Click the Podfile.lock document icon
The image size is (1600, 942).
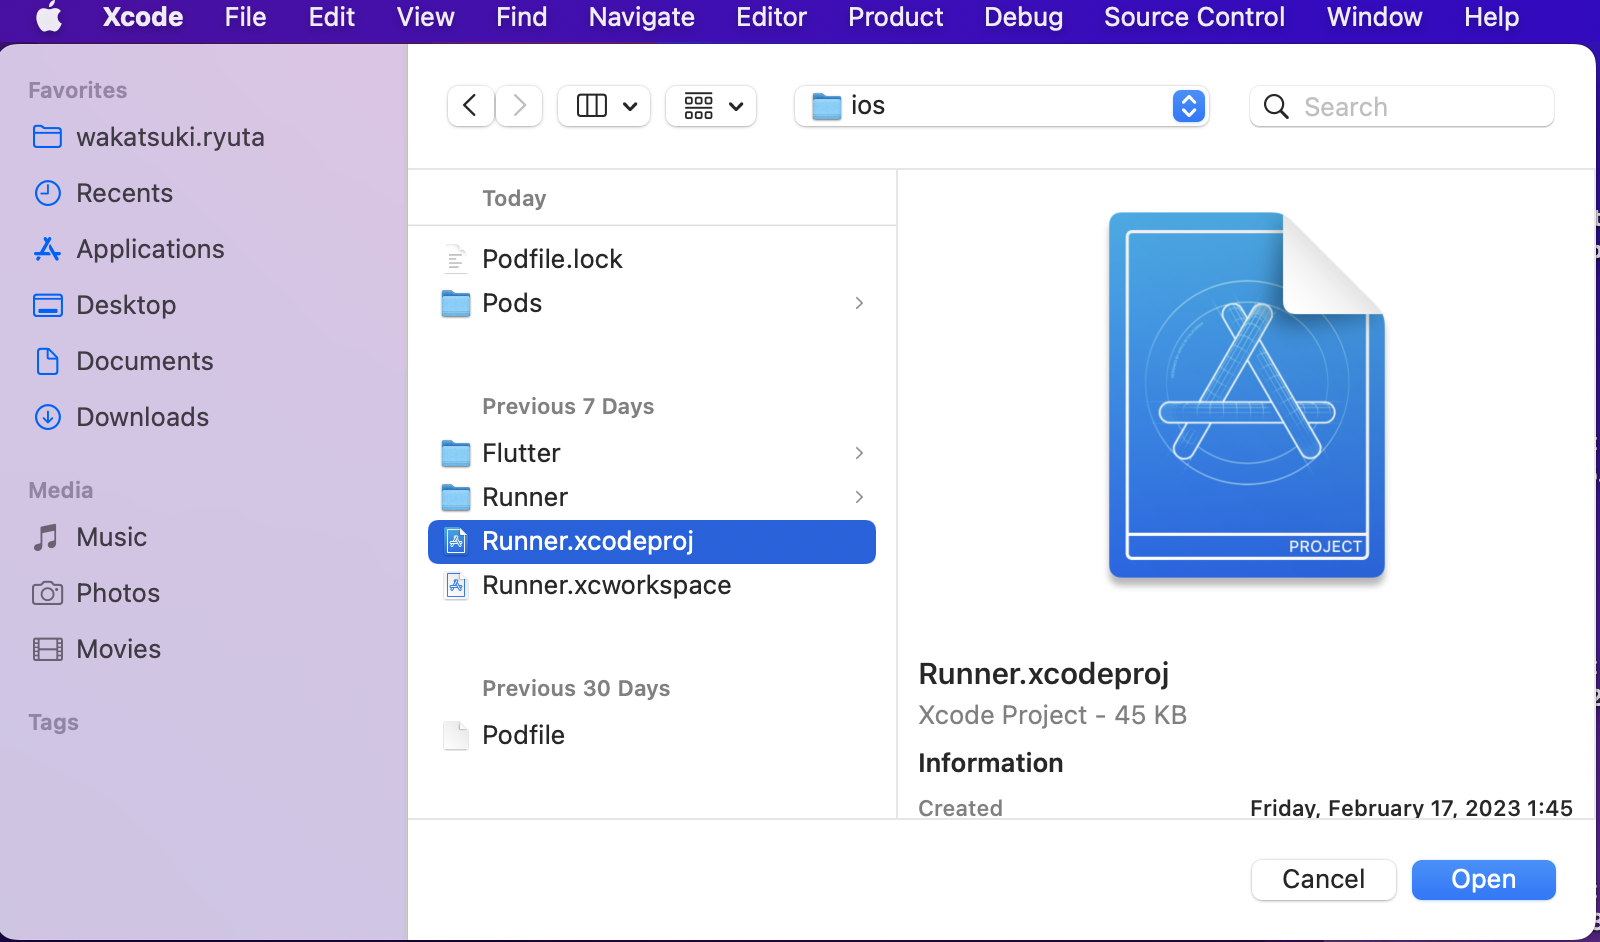(x=455, y=259)
